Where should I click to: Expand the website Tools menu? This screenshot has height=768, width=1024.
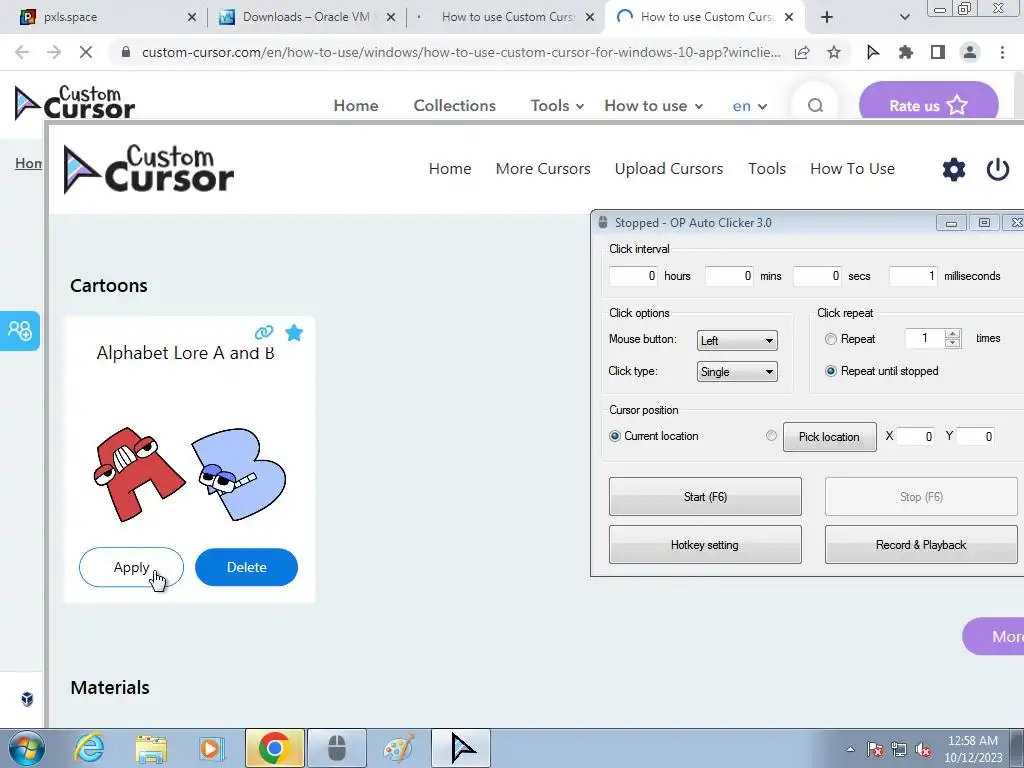(x=556, y=105)
